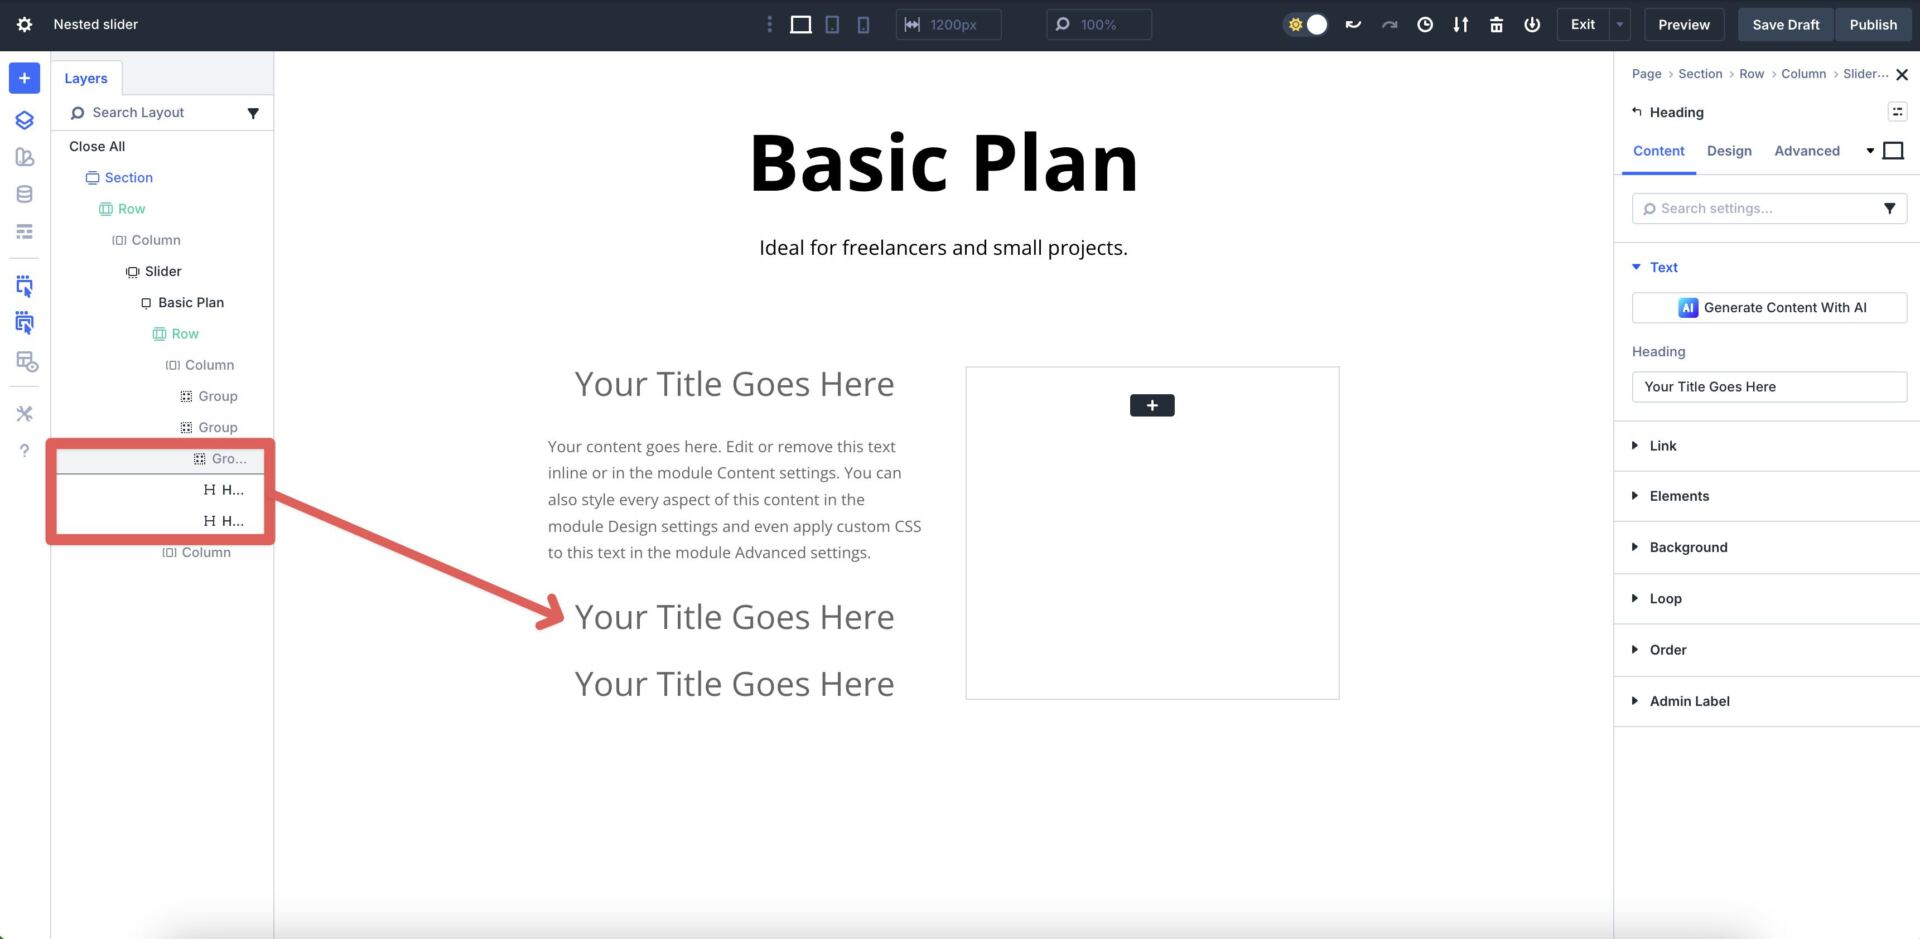Click the trash icon in top toolbar
The width and height of the screenshot is (1920, 939).
click(1496, 24)
